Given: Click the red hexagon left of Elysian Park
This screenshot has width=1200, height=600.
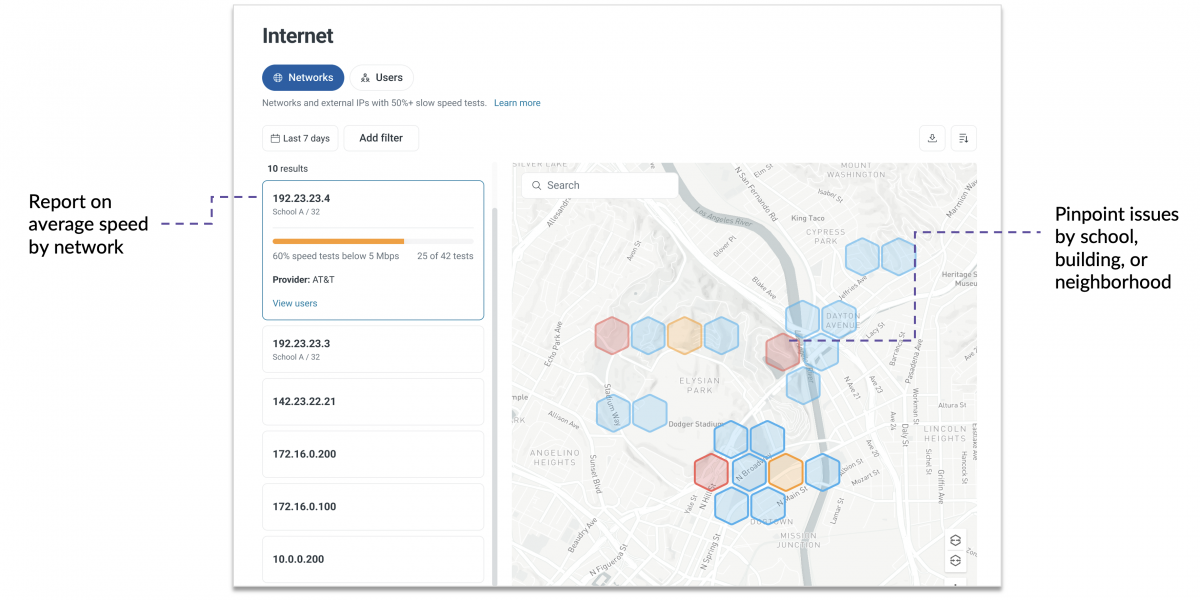Looking at the screenshot, I should pos(611,336).
